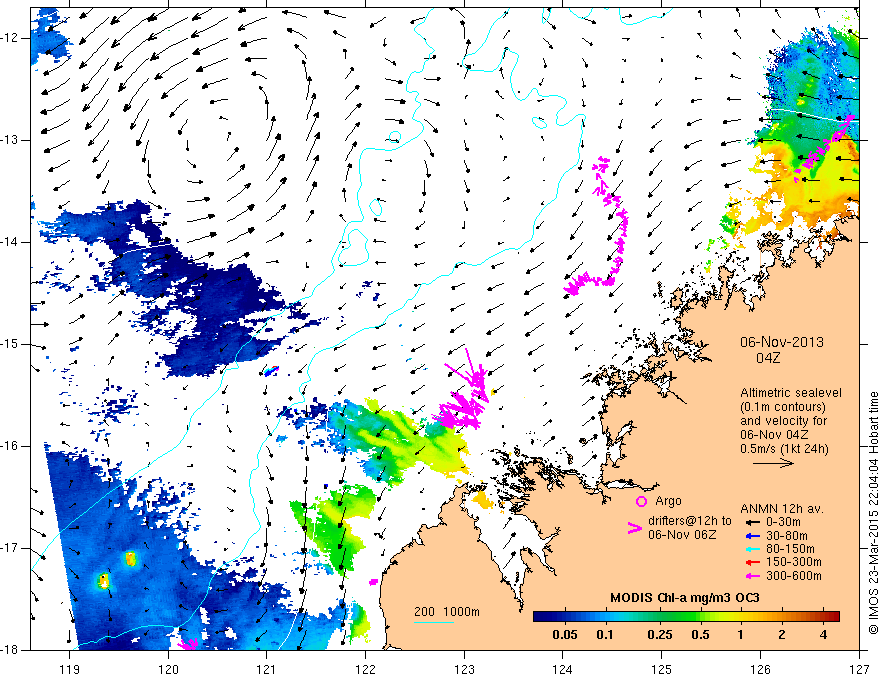880x680 pixels.
Task: Select the '06-Nov-2013' date text
Action: (x=782, y=342)
